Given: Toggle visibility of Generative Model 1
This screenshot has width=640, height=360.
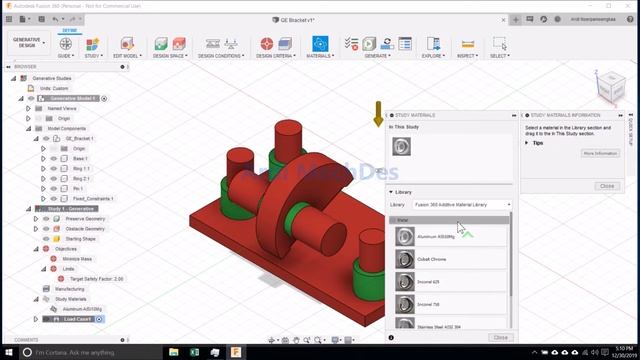Looking at the screenshot, I should coord(31,98).
